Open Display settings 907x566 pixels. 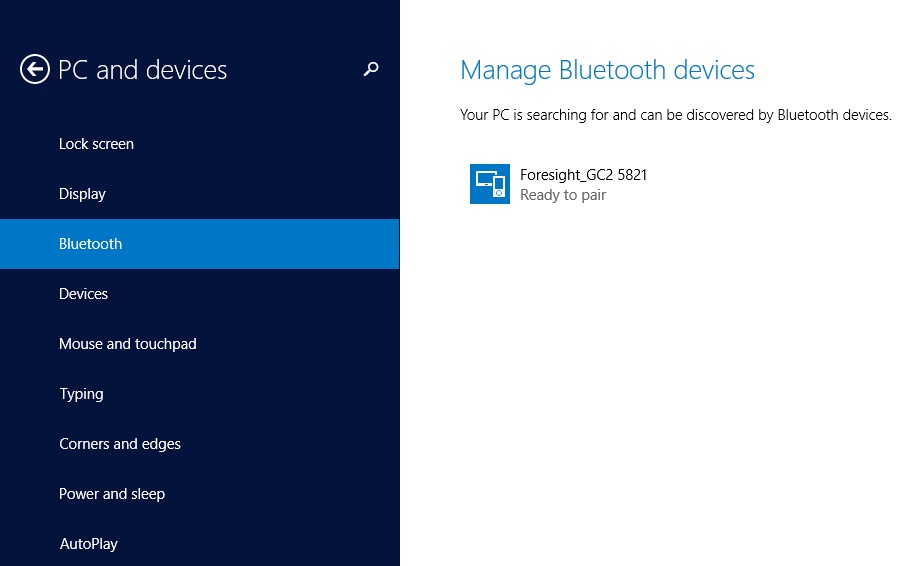pyautogui.click(x=200, y=194)
